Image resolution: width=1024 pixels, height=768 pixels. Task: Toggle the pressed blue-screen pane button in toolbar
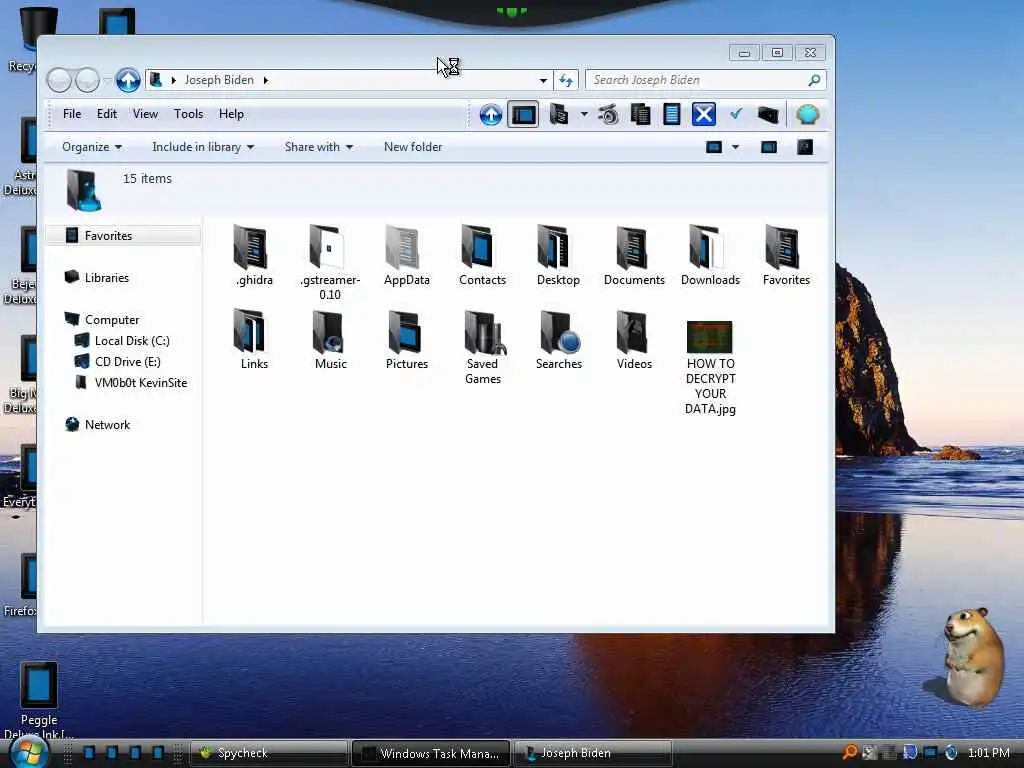[x=523, y=115]
